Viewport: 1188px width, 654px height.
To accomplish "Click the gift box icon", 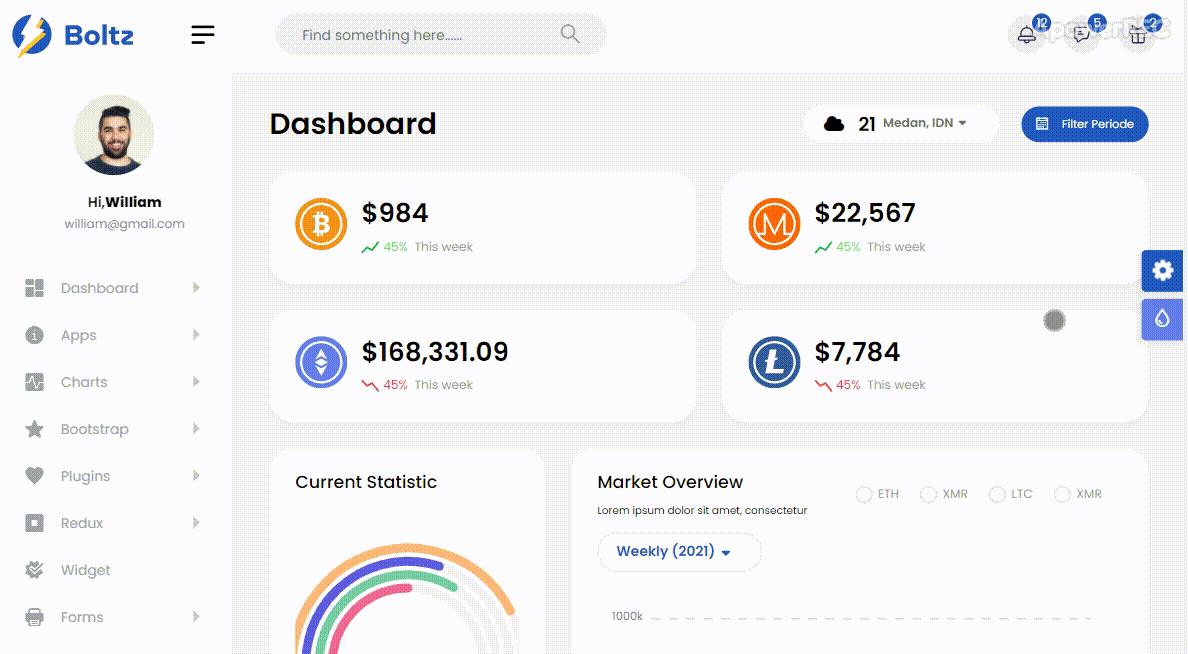I will pos(1138,35).
